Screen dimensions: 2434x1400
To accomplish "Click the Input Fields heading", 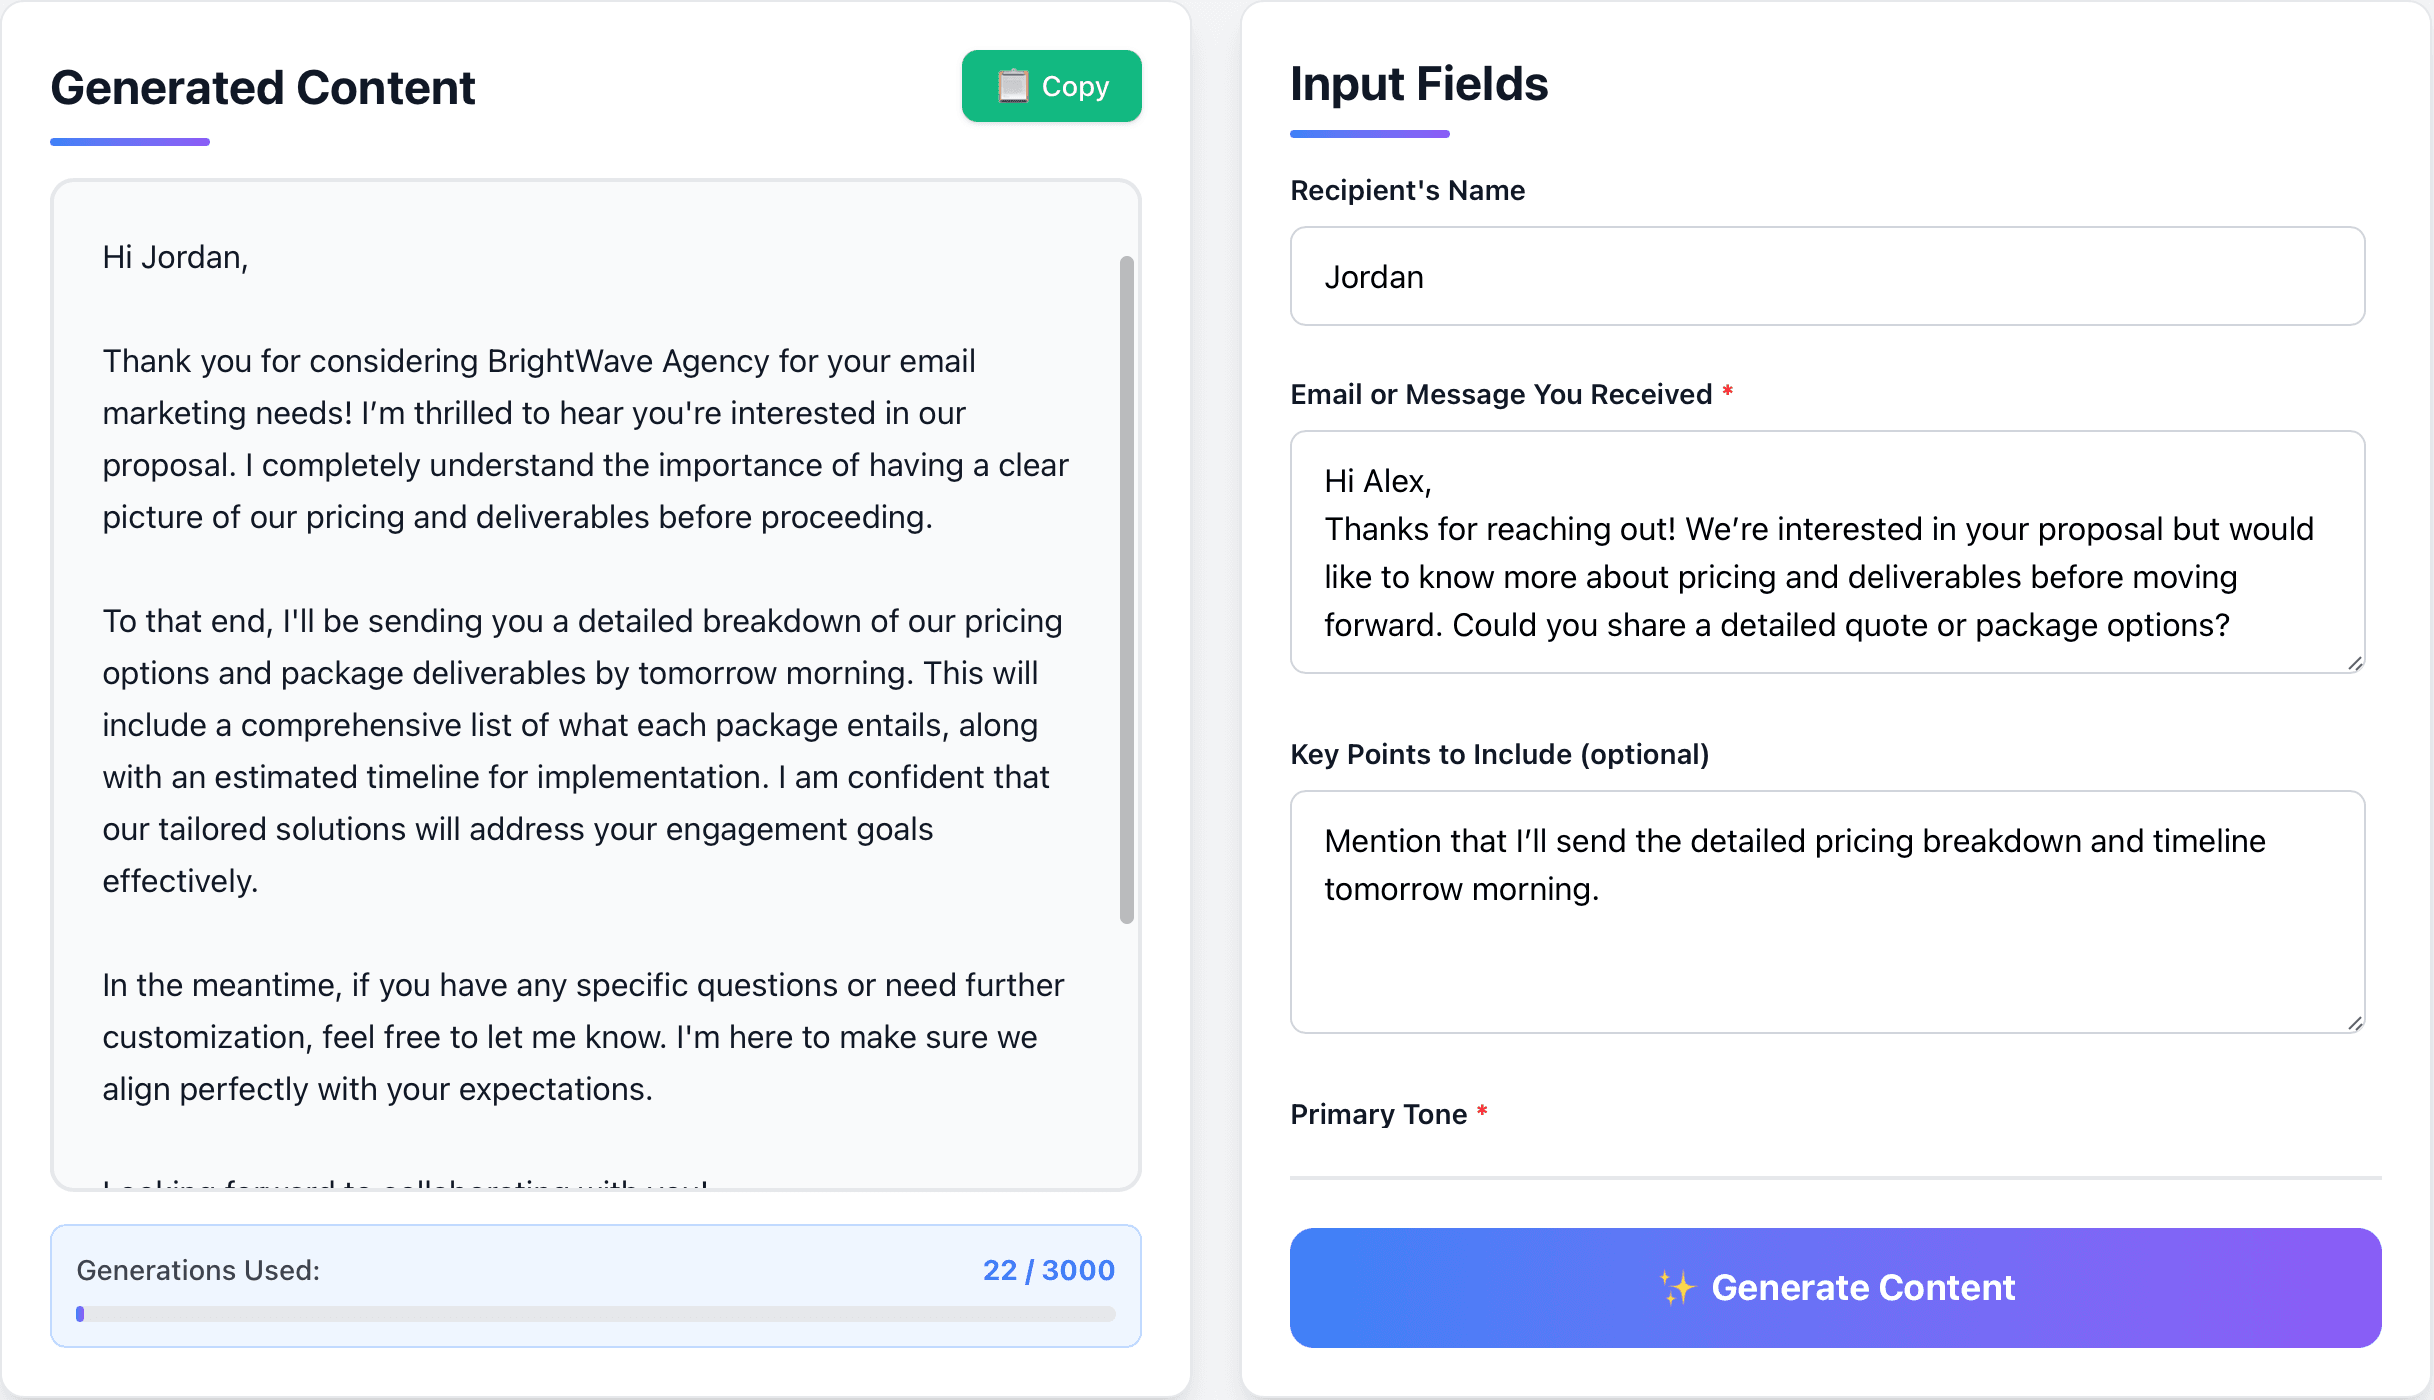I will pos(1419,83).
